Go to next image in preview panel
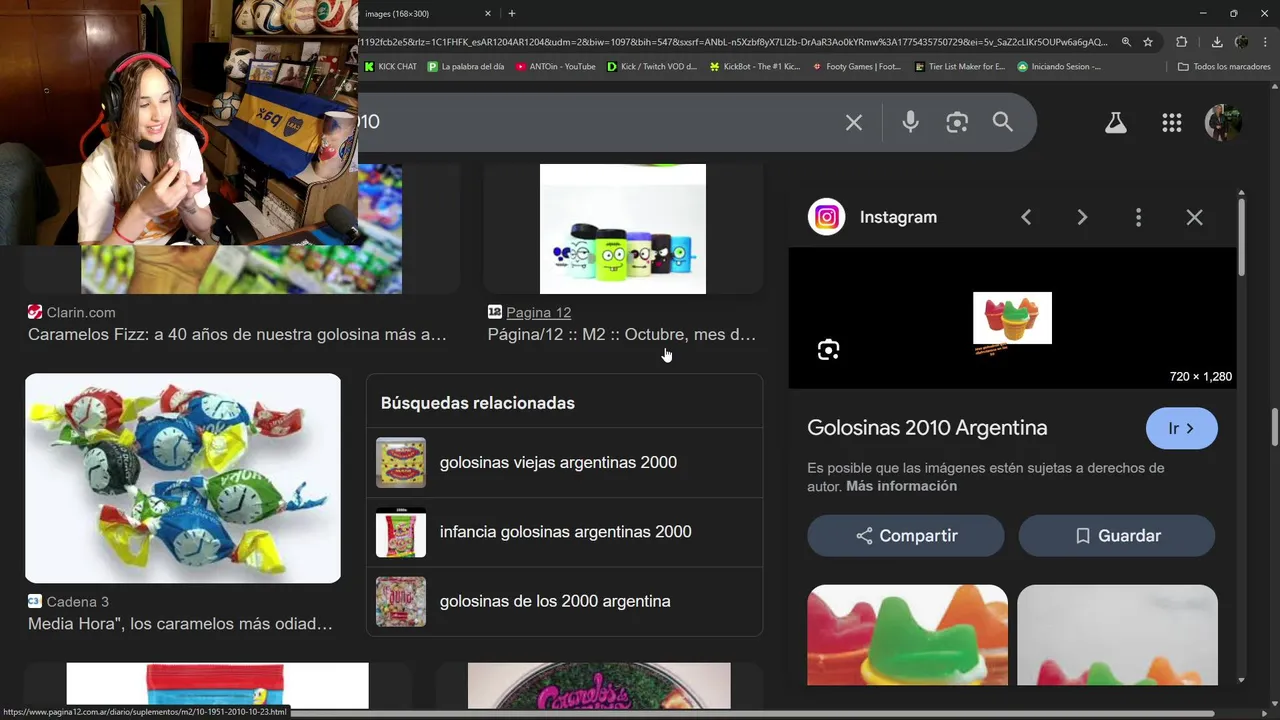Screen dimensions: 1280x720 1082,217
